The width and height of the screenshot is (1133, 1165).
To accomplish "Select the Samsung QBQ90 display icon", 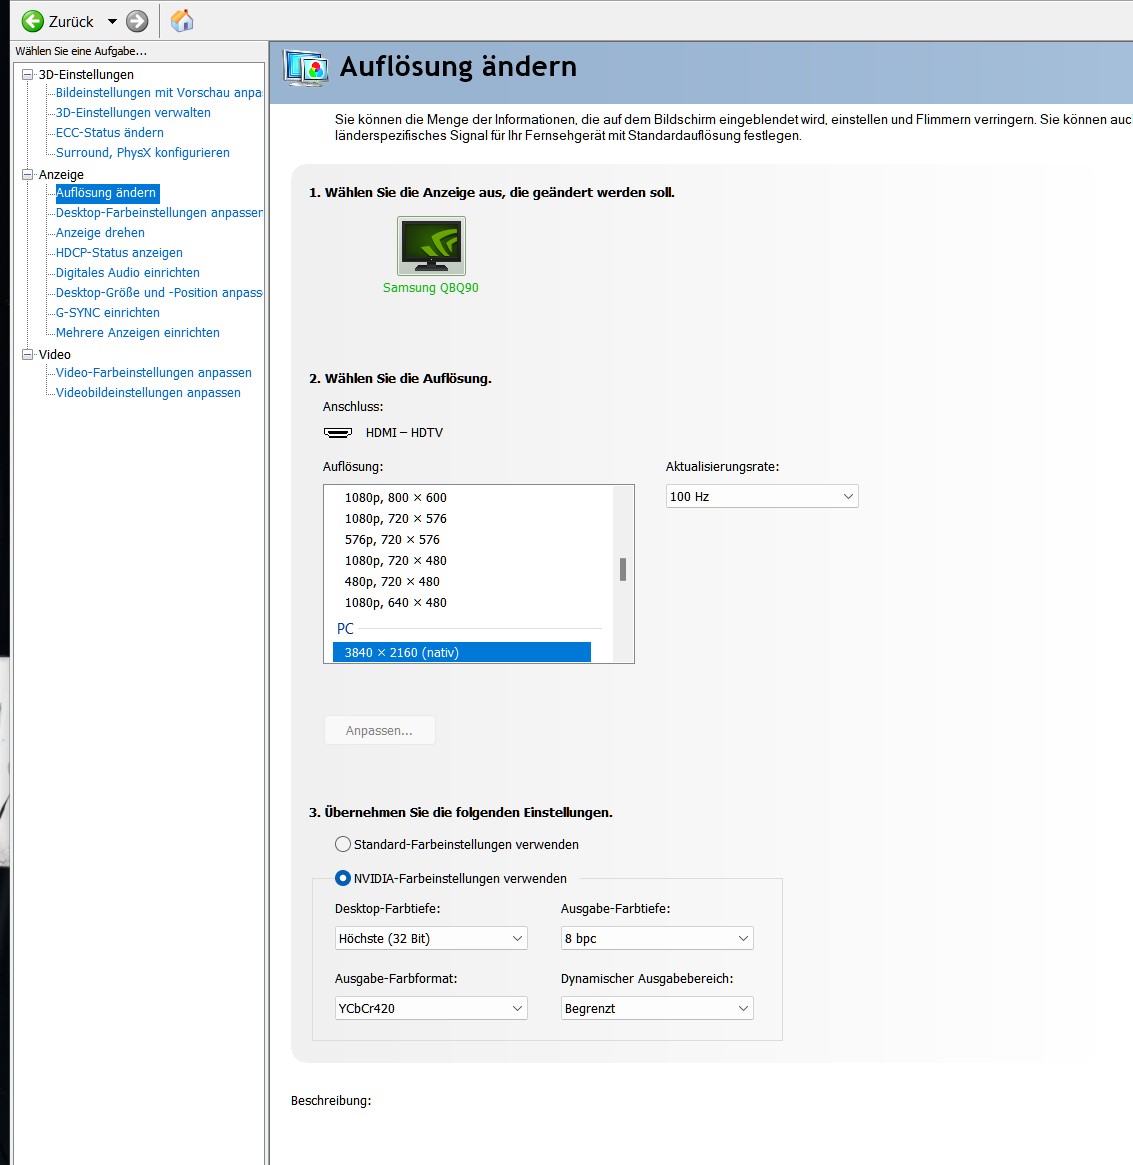I will [x=431, y=246].
